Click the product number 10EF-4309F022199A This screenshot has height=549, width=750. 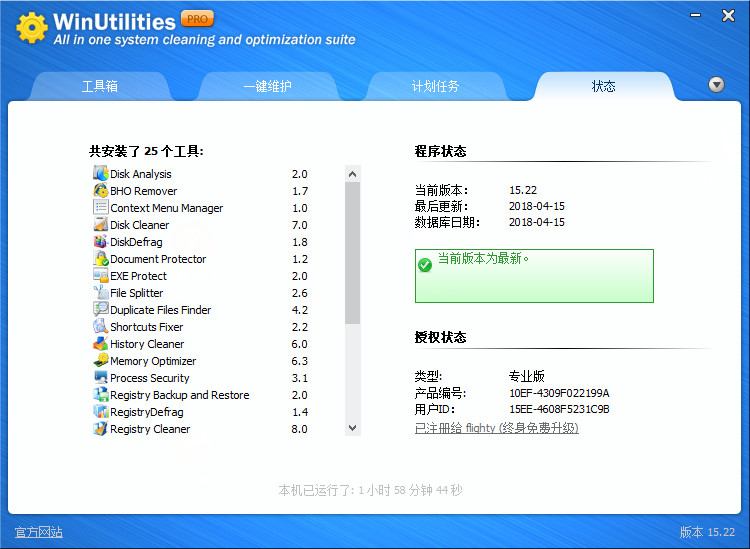pos(559,393)
